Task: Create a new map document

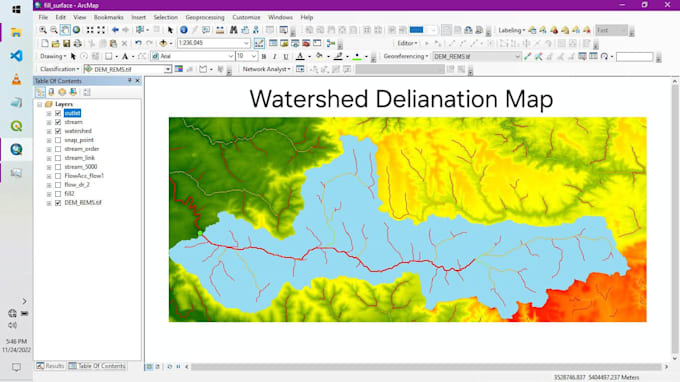Action: point(45,43)
